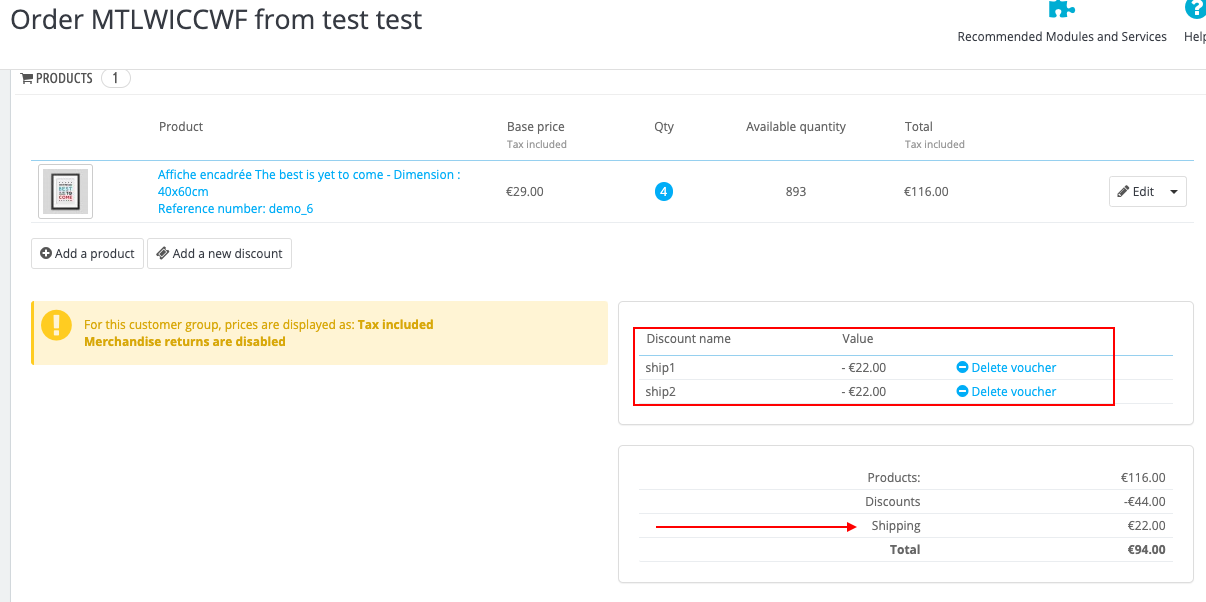Click the blue quantity badge showing 4
The width and height of the screenshot is (1206, 602).
tap(664, 191)
